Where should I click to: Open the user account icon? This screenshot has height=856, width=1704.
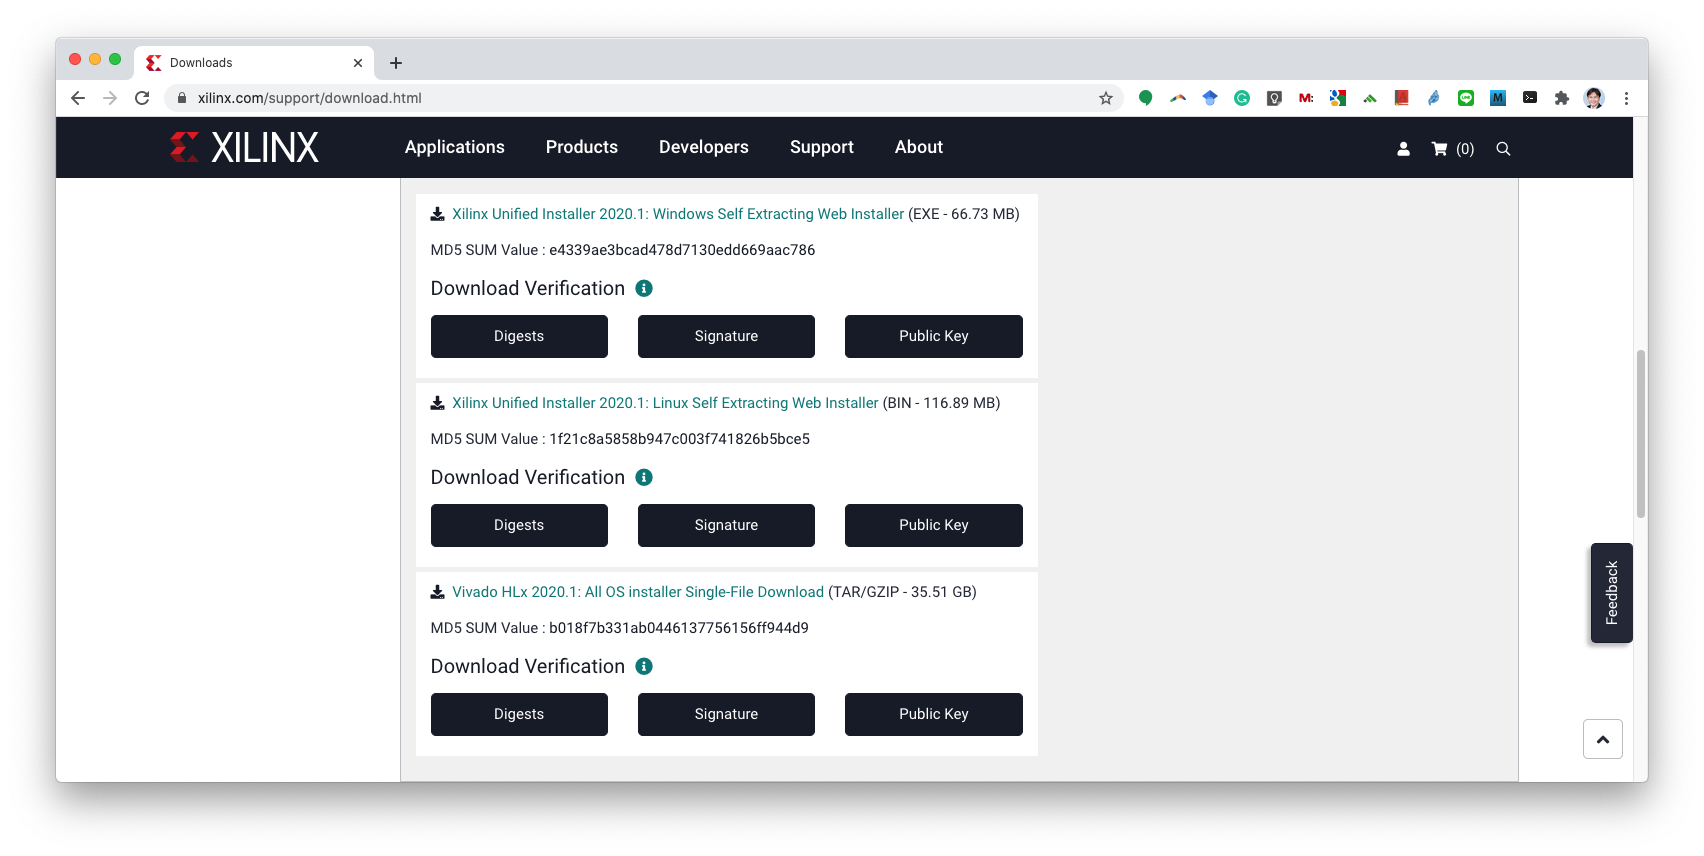tap(1403, 149)
